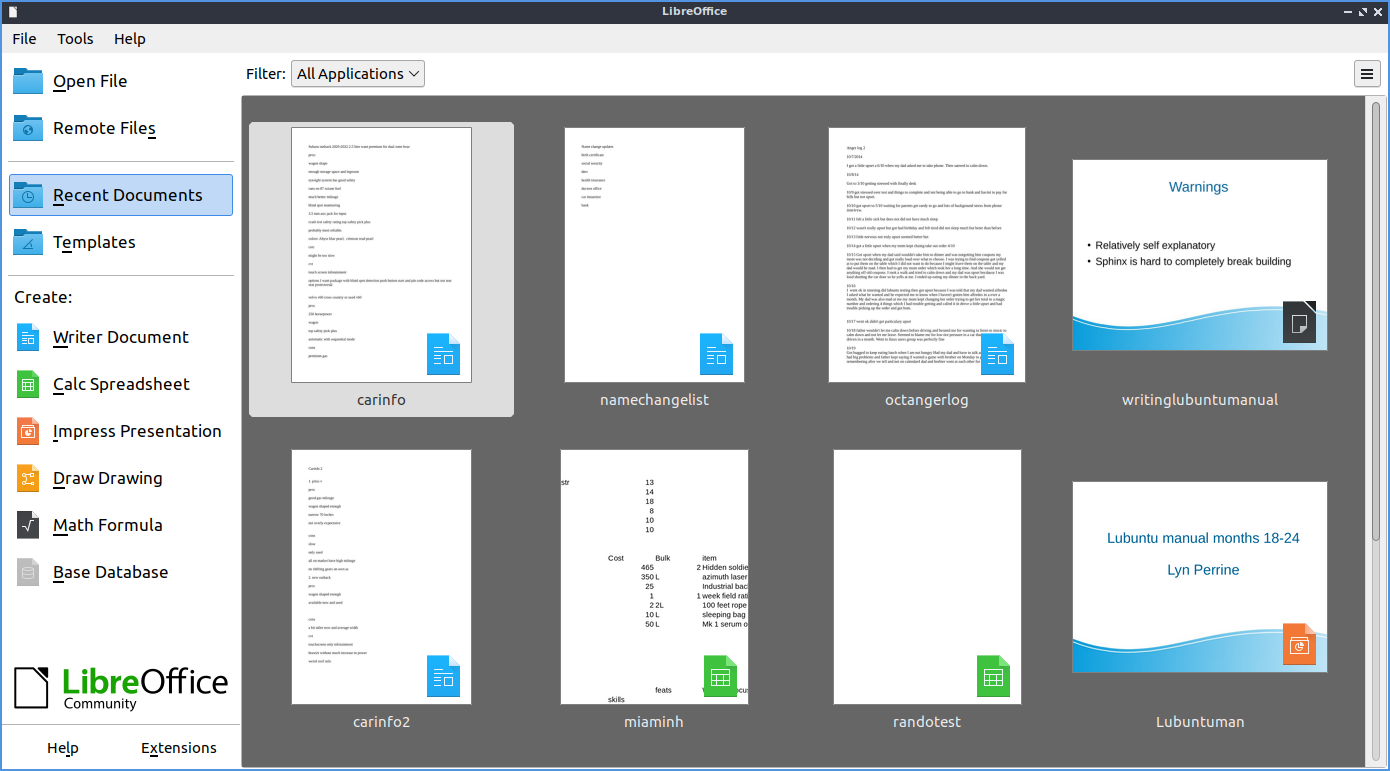Click the Extensions button
The image size is (1390, 771).
pos(178,748)
